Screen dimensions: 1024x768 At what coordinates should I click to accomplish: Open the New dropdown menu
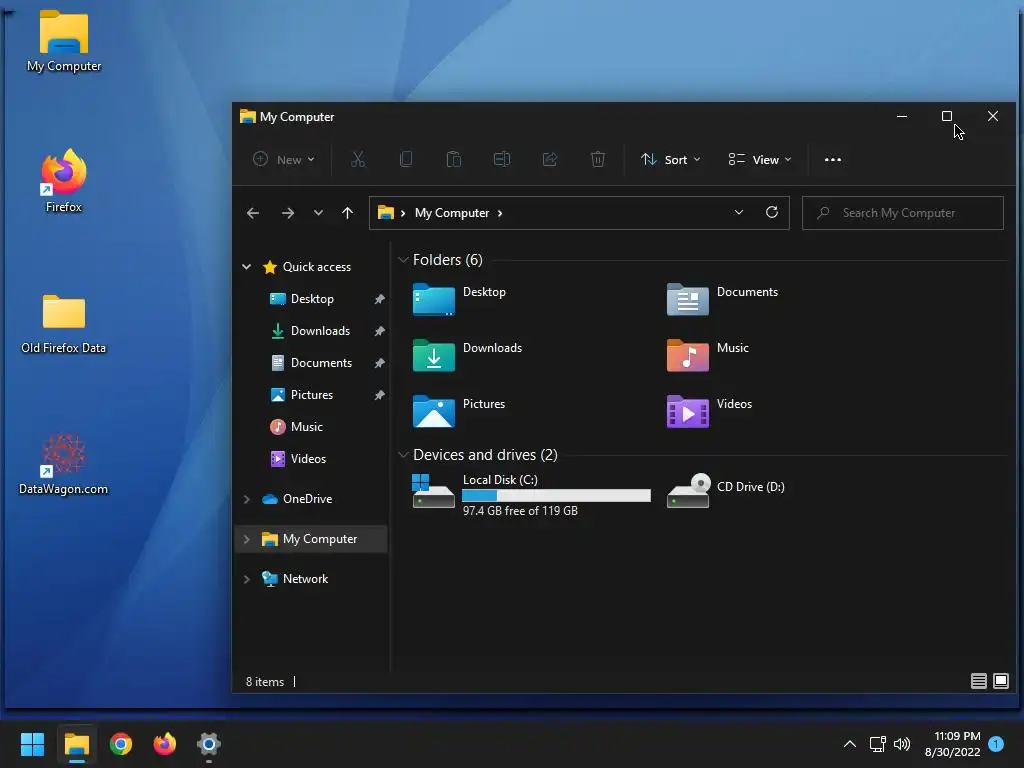point(284,159)
